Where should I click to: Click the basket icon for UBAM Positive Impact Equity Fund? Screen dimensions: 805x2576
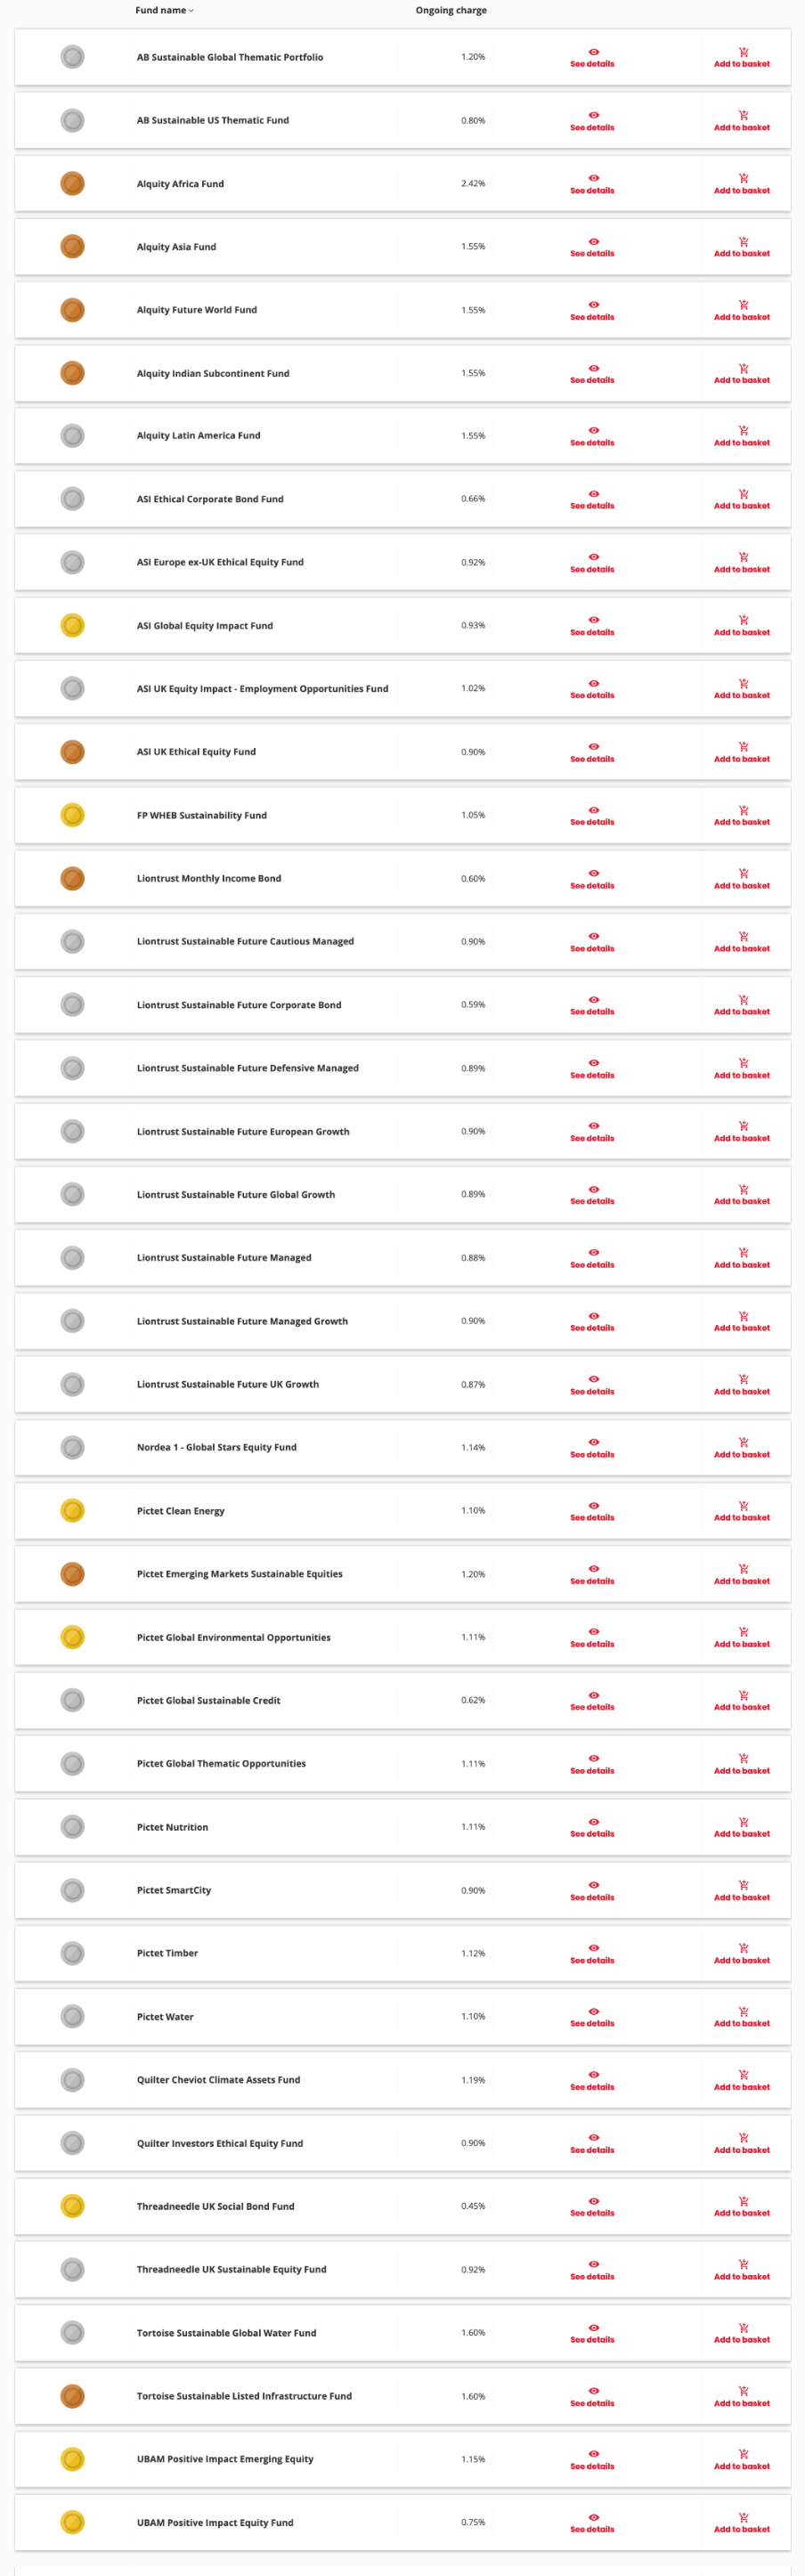(743, 2517)
